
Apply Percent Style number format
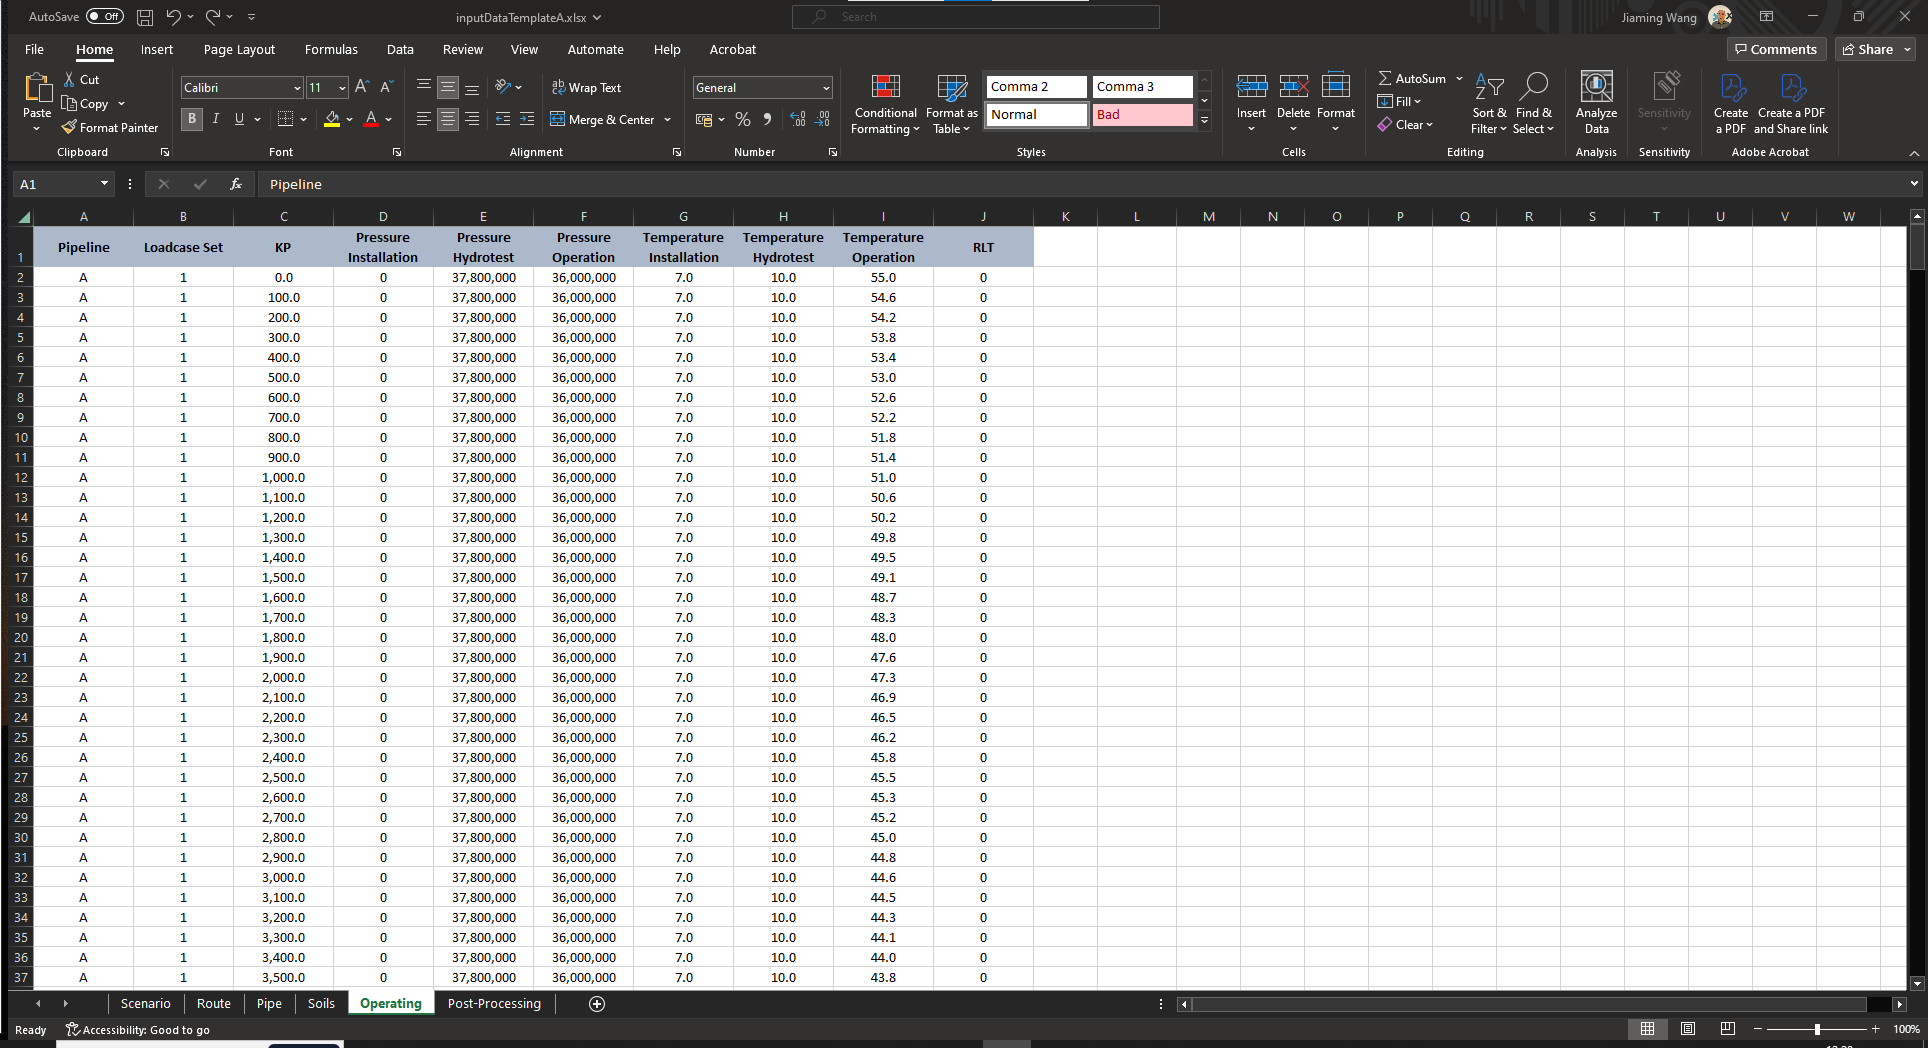743,119
